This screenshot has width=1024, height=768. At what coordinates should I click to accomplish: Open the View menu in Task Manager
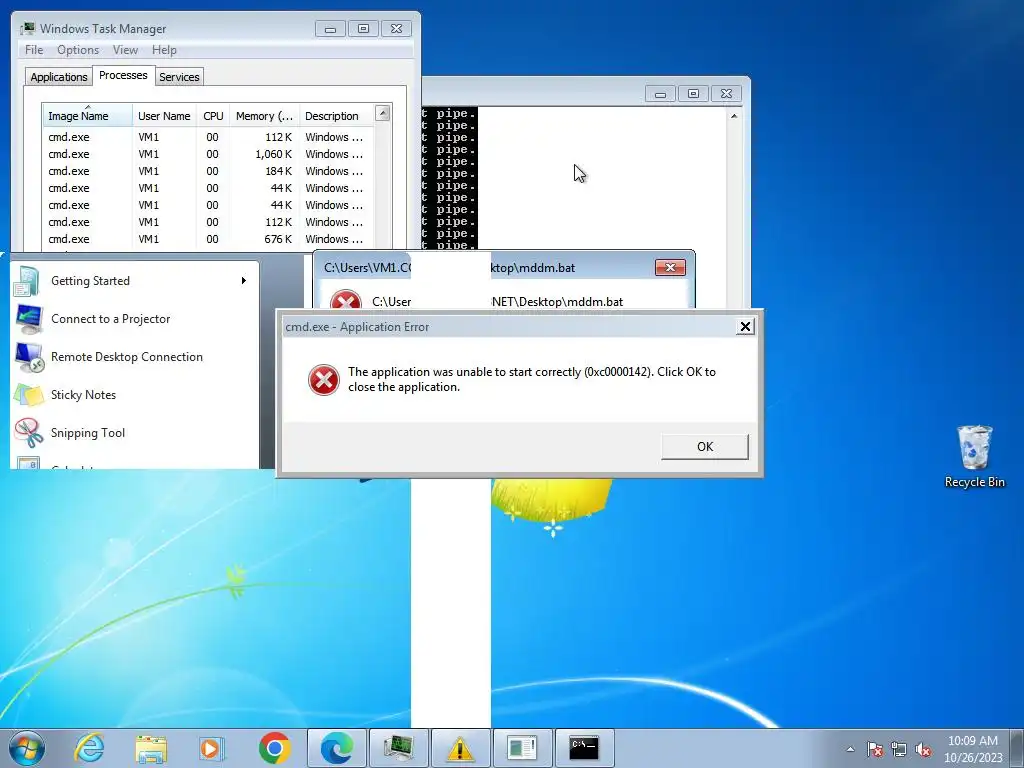pos(125,50)
